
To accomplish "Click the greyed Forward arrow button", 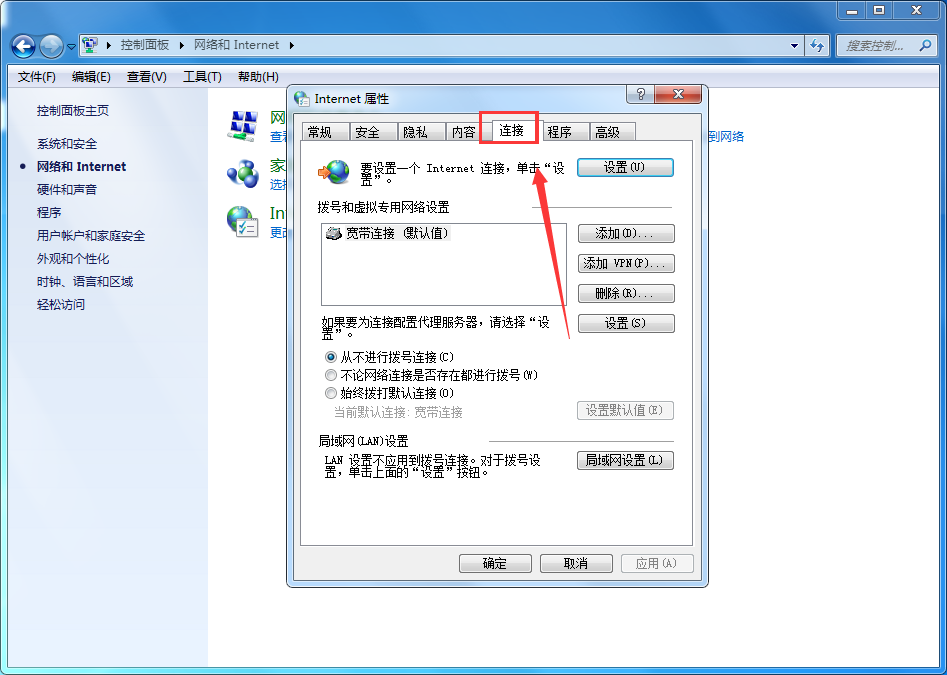I will [51, 46].
